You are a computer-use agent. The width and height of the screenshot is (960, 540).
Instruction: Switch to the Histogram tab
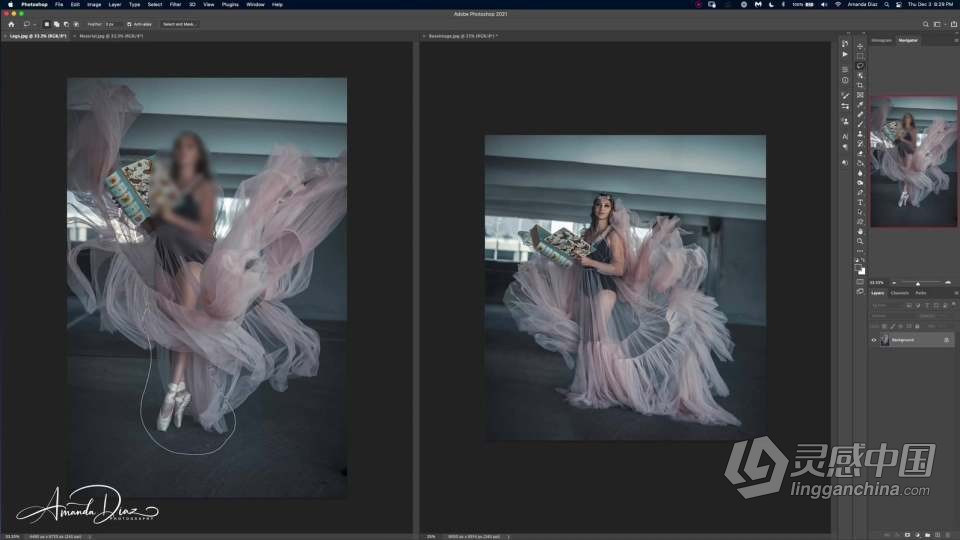click(882, 40)
